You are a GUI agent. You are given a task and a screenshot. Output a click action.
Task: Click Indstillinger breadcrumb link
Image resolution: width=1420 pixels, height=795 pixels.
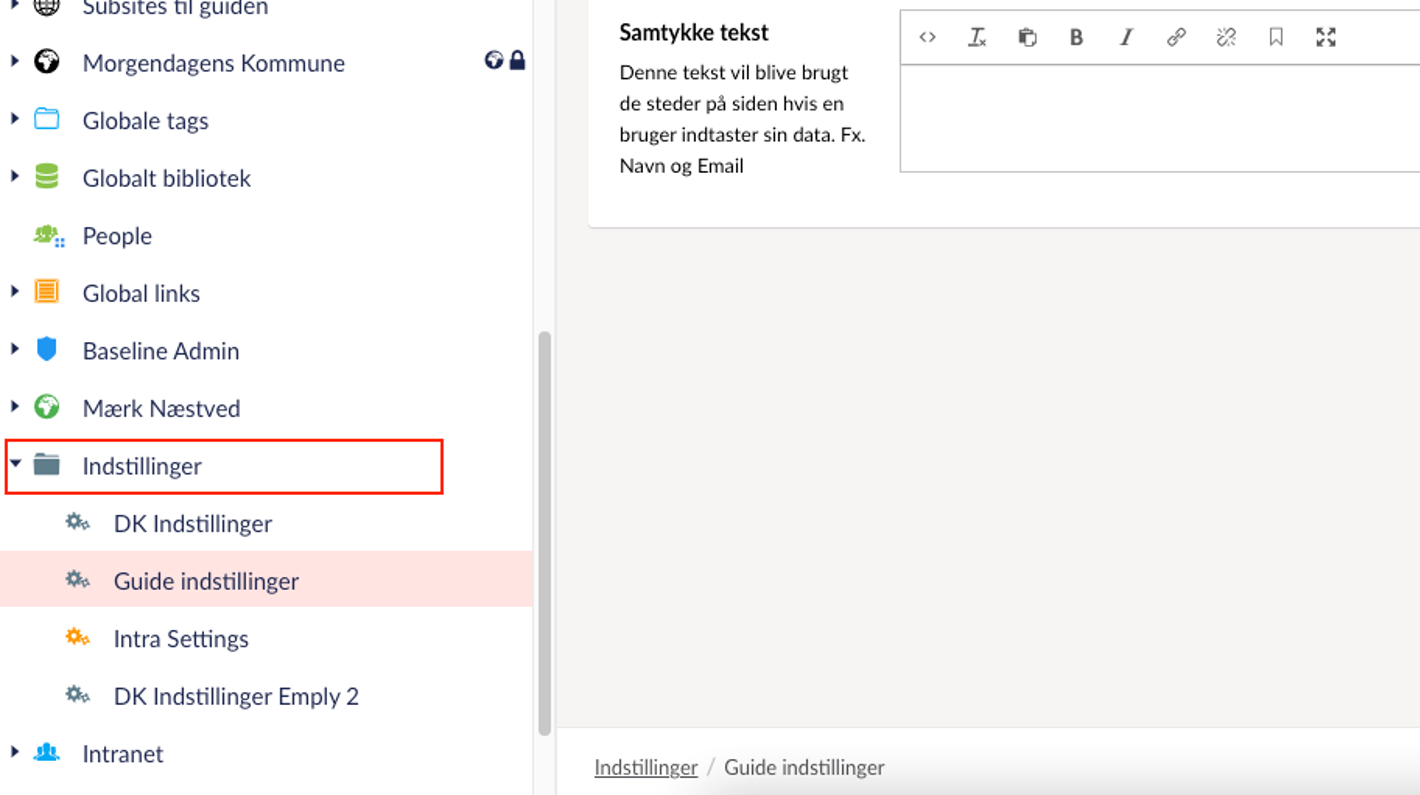click(645, 768)
